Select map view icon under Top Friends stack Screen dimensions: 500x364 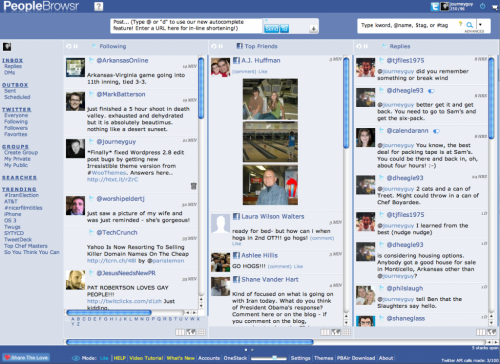[336, 332]
